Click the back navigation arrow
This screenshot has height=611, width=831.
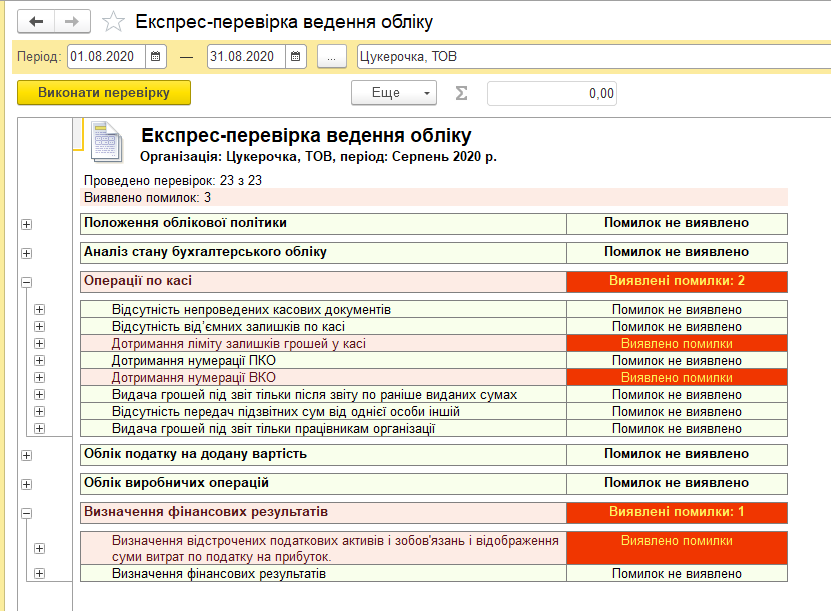click(x=36, y=21)
